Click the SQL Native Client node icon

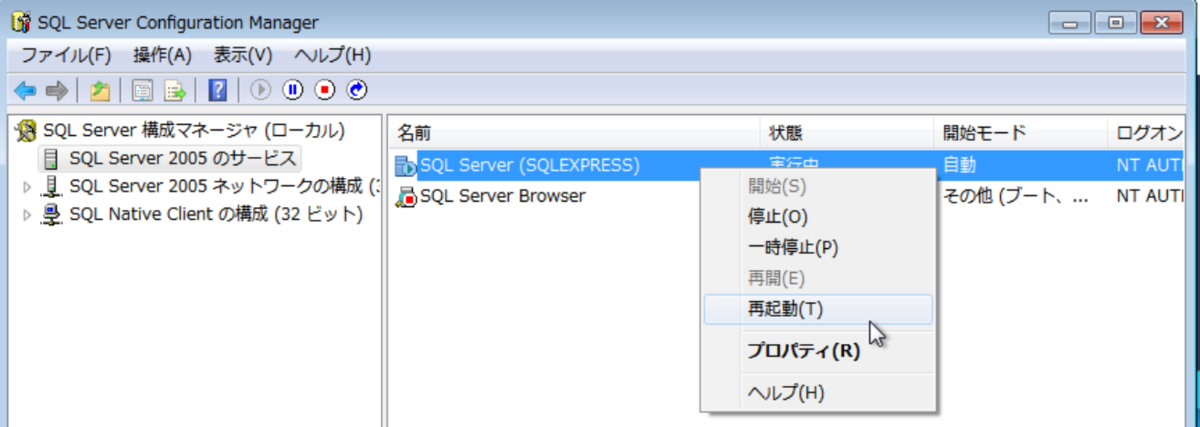(53, 214)
